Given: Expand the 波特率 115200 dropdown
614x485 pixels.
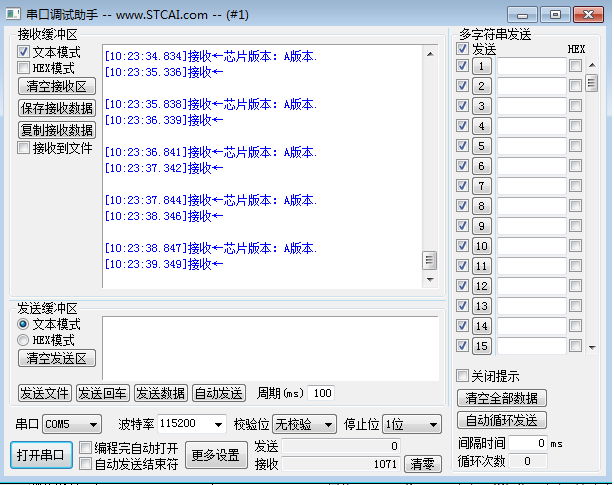Looking at the screenshot, I should coord(191,424).
